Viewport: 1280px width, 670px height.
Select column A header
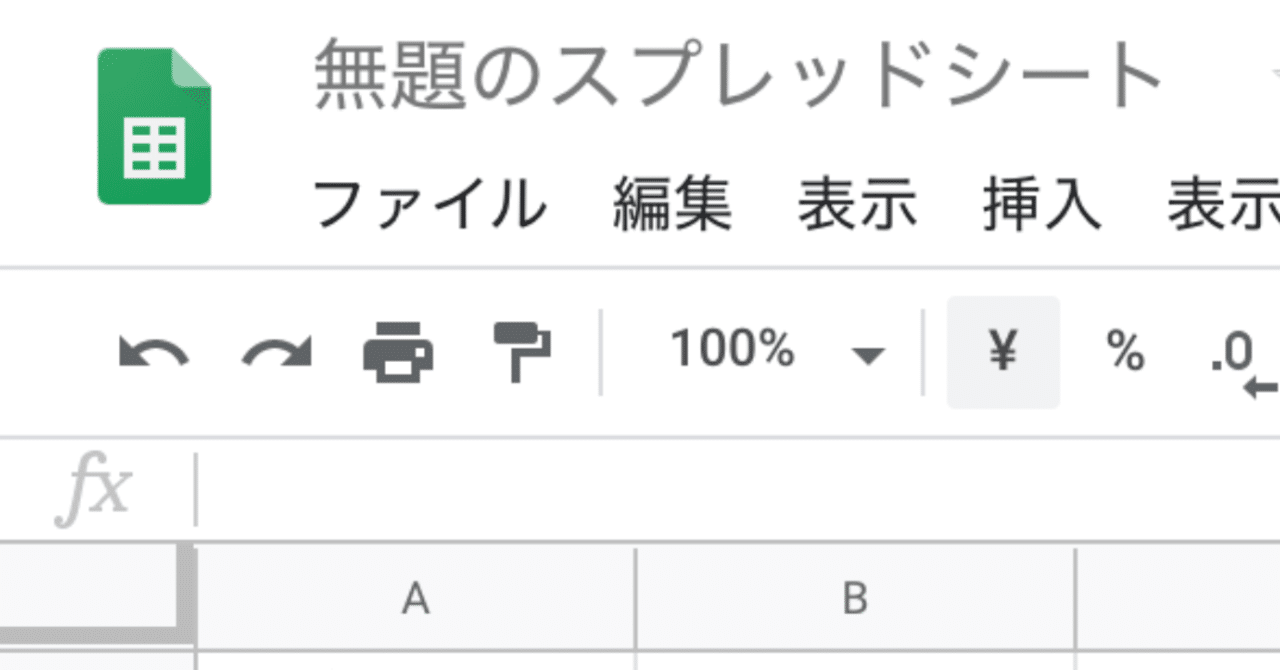click(415, 600)
